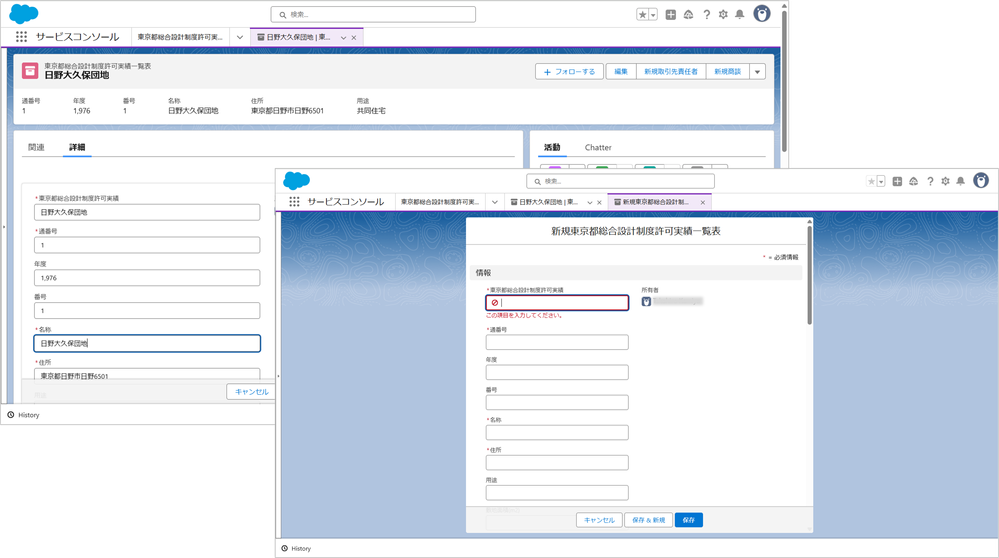Open user avatar menu in front window
999x558 pixels.
tap(981, 181)
